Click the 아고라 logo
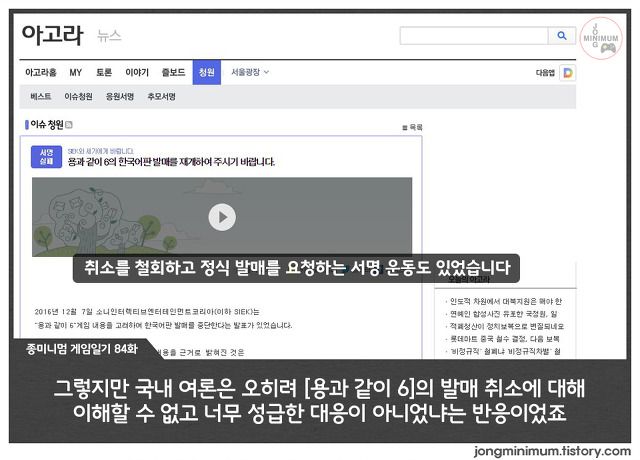Screen dimensions: 640x460 [52, 36]
